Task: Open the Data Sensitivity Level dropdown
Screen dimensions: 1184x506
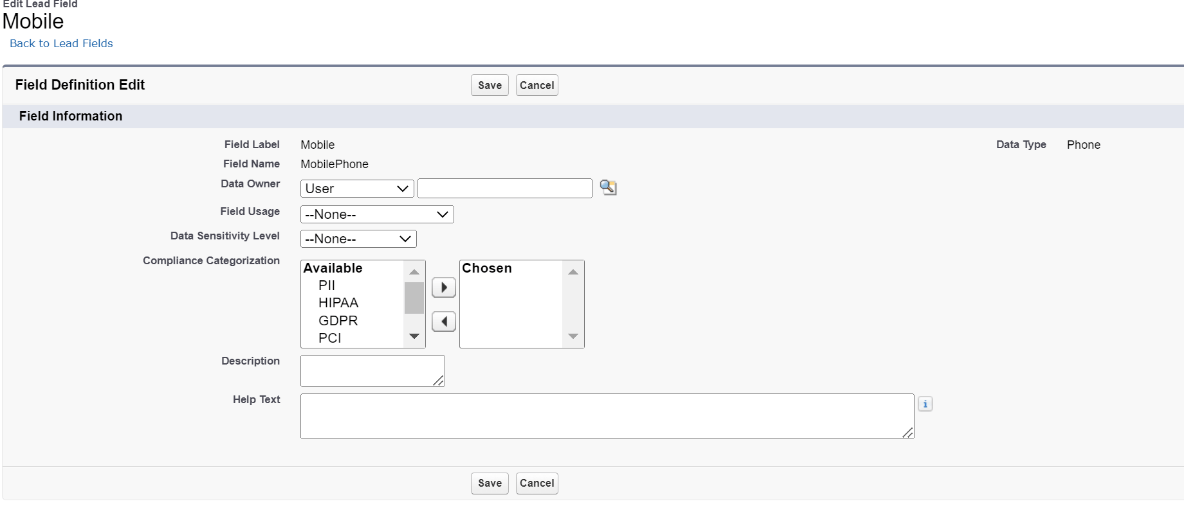Action: click(358, 238)
